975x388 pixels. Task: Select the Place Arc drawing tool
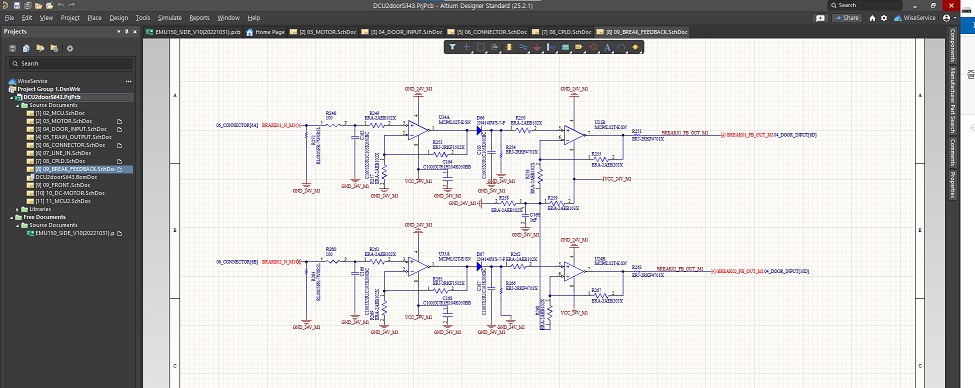coord(621,47)
